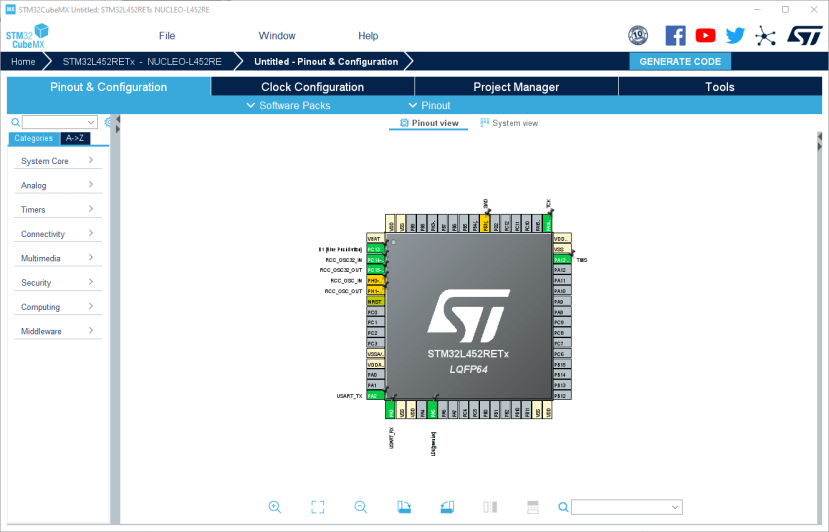Click the Untitled - Pinout & Configuration breadcrumb
The height and width of the screenshot is (532, 829).
point(326,61)
